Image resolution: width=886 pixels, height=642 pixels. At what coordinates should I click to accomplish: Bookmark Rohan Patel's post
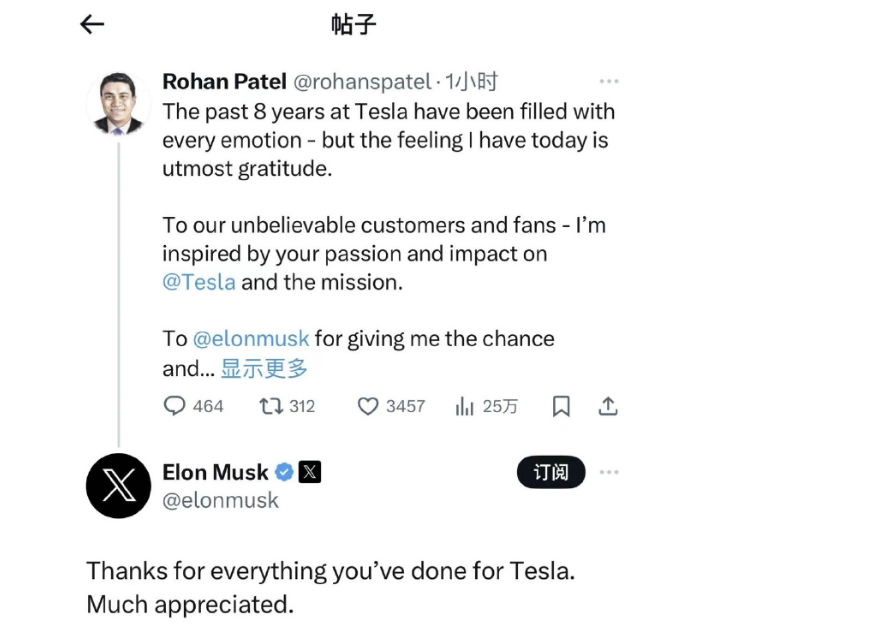click(x=561, y=406)
